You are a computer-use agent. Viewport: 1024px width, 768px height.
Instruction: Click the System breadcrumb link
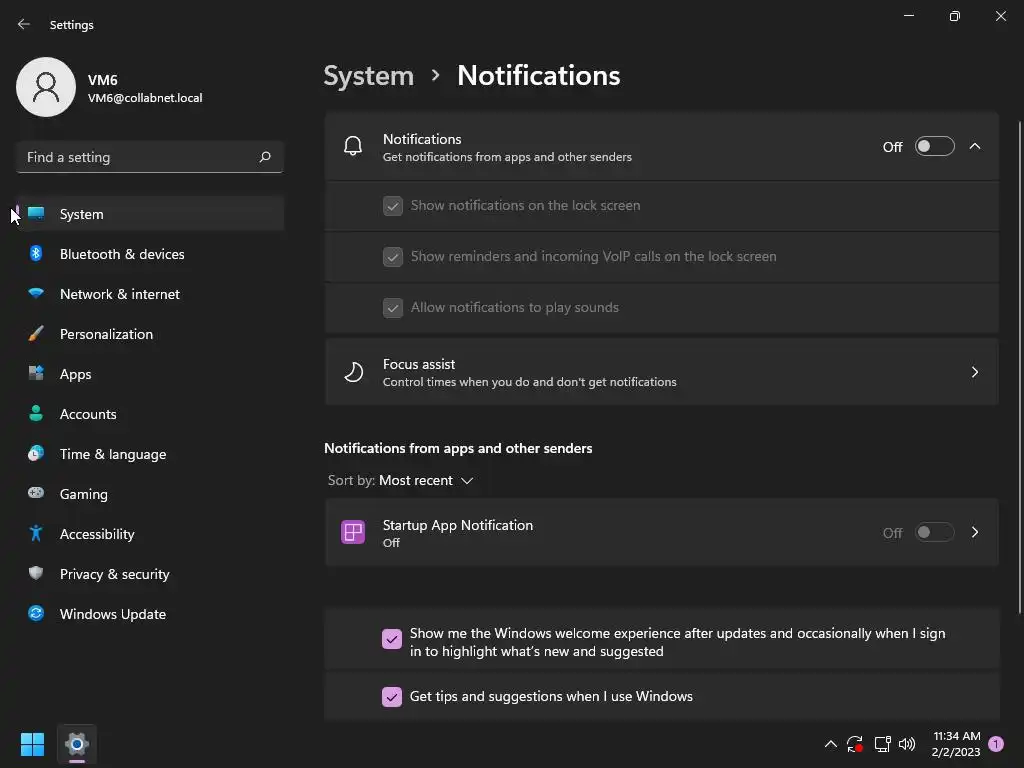click(368, 76)
